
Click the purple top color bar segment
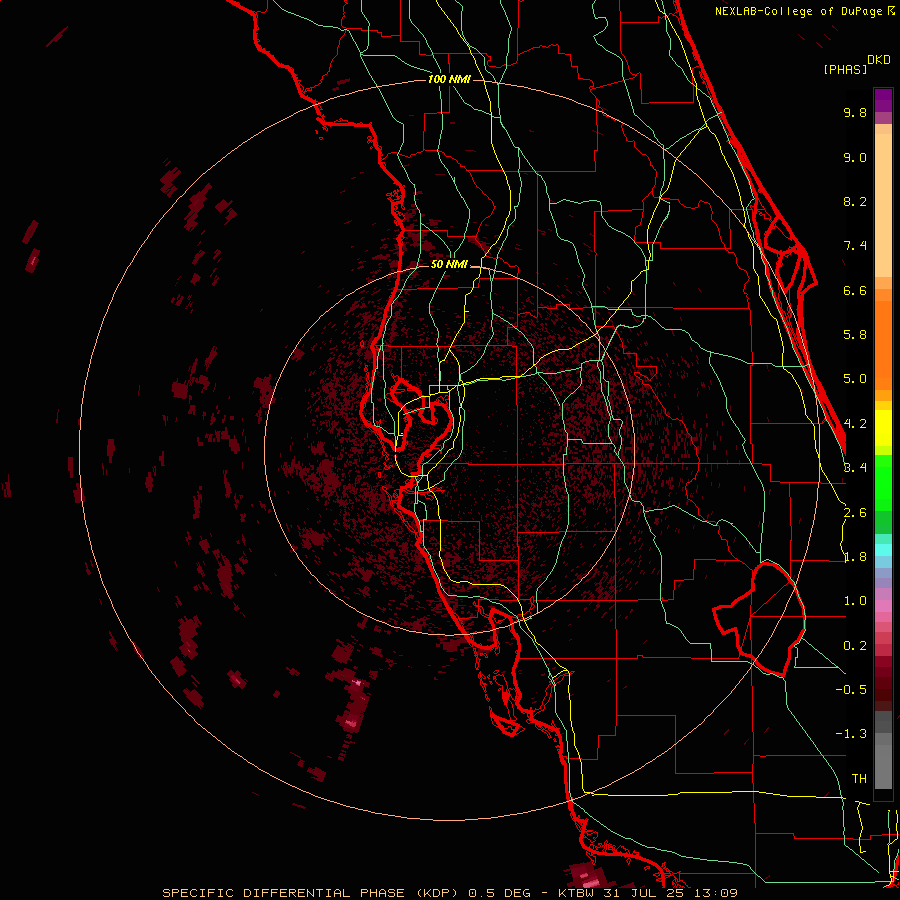tap(883, 100)
